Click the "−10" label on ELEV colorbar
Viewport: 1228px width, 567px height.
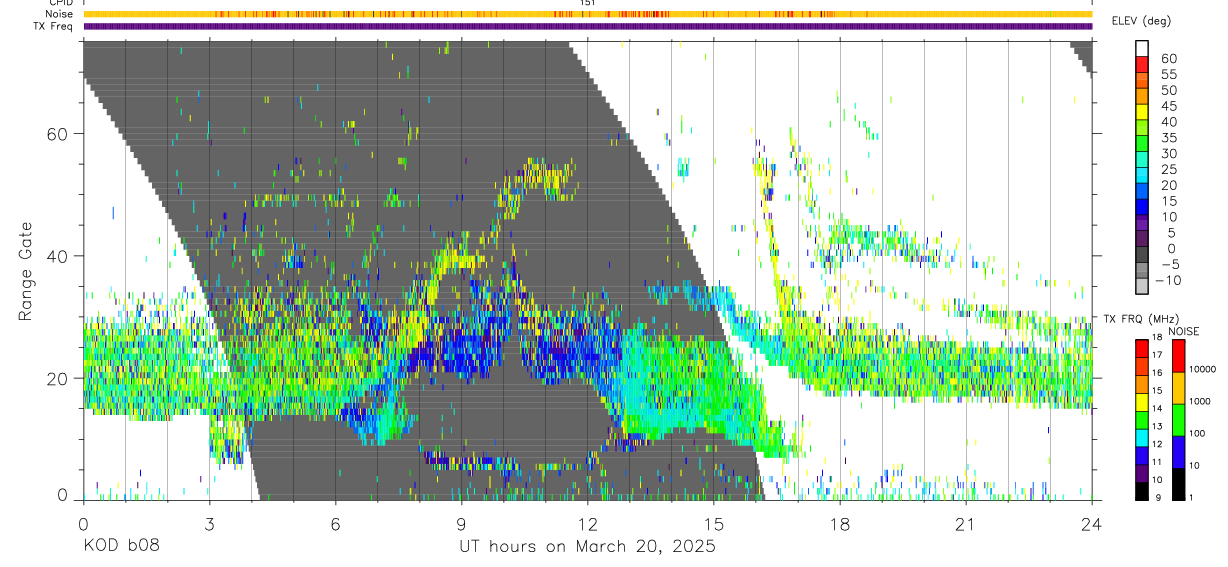1169,280
